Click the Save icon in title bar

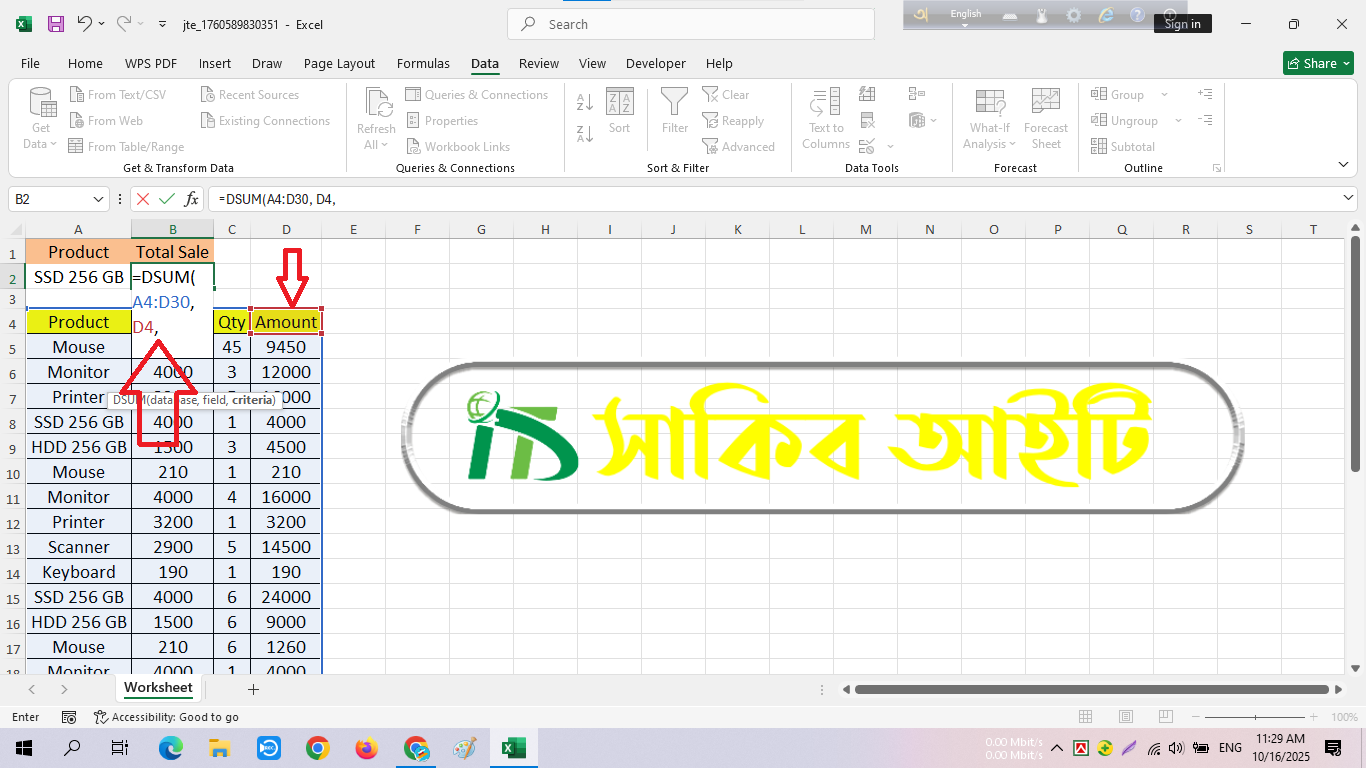click(56, 23)
